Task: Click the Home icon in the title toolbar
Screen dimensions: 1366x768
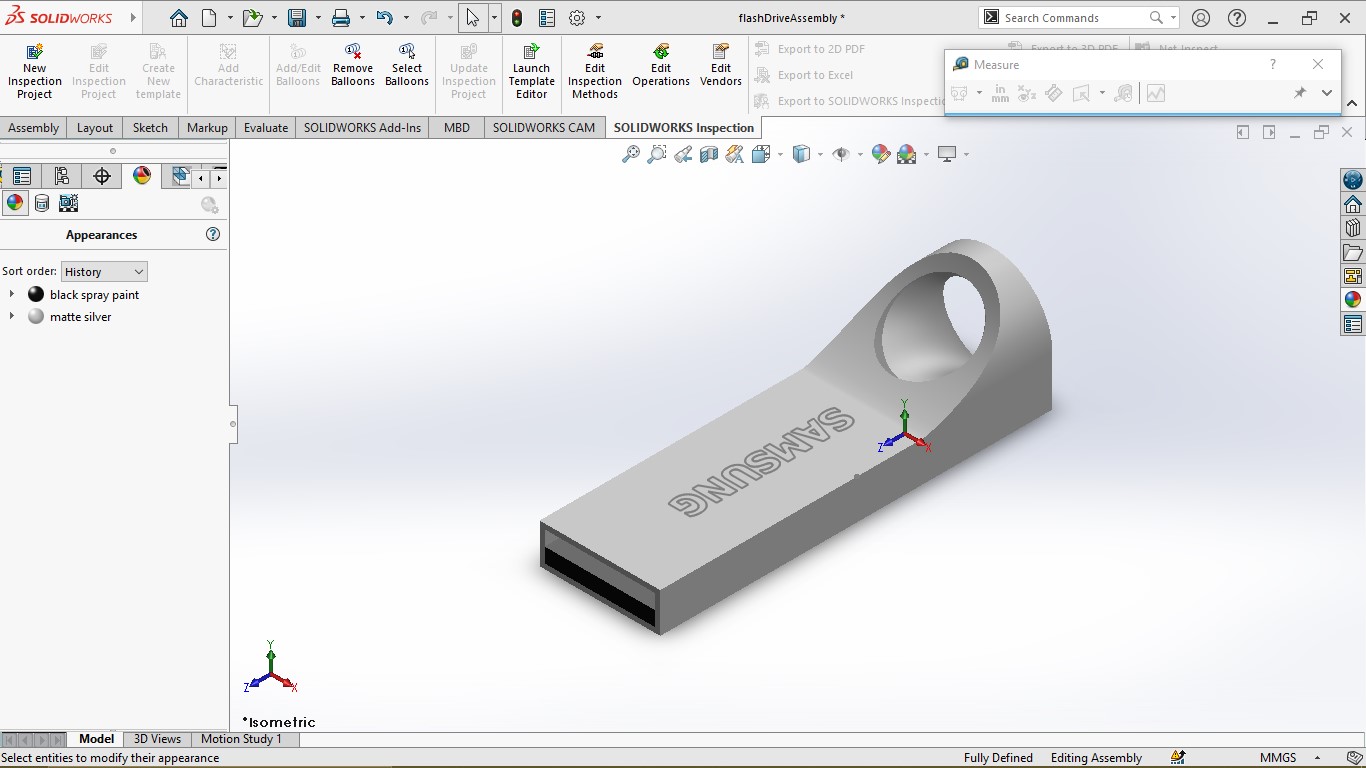Action: (x=178, y=18)
